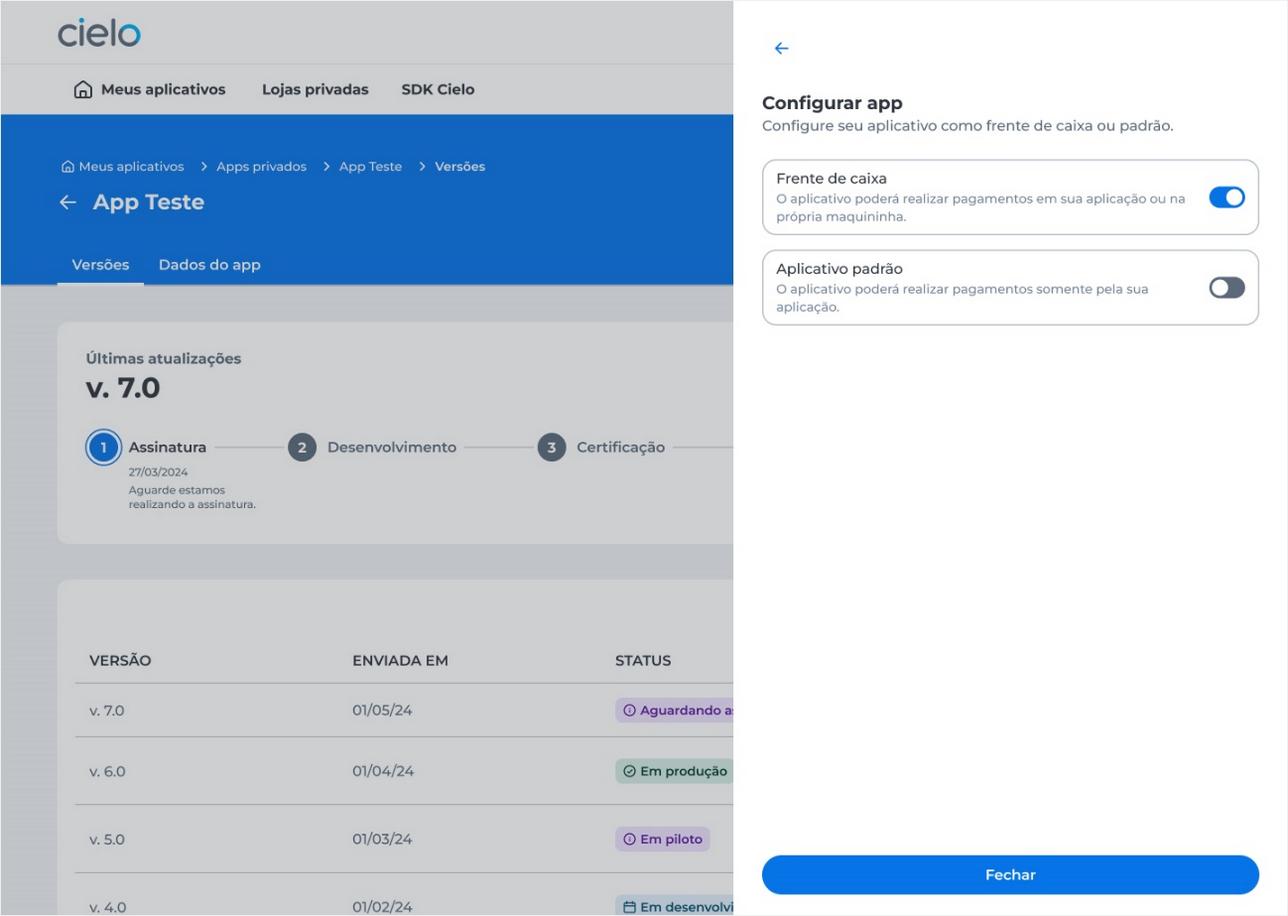Screen dimensions: 1288x916
Task: Click the back arrow beside App Teste title
Action: (x=67, y=202)
